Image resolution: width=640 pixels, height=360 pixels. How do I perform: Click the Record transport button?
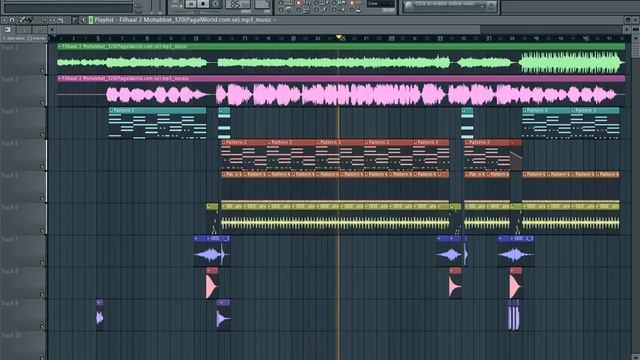coord(216,4)
